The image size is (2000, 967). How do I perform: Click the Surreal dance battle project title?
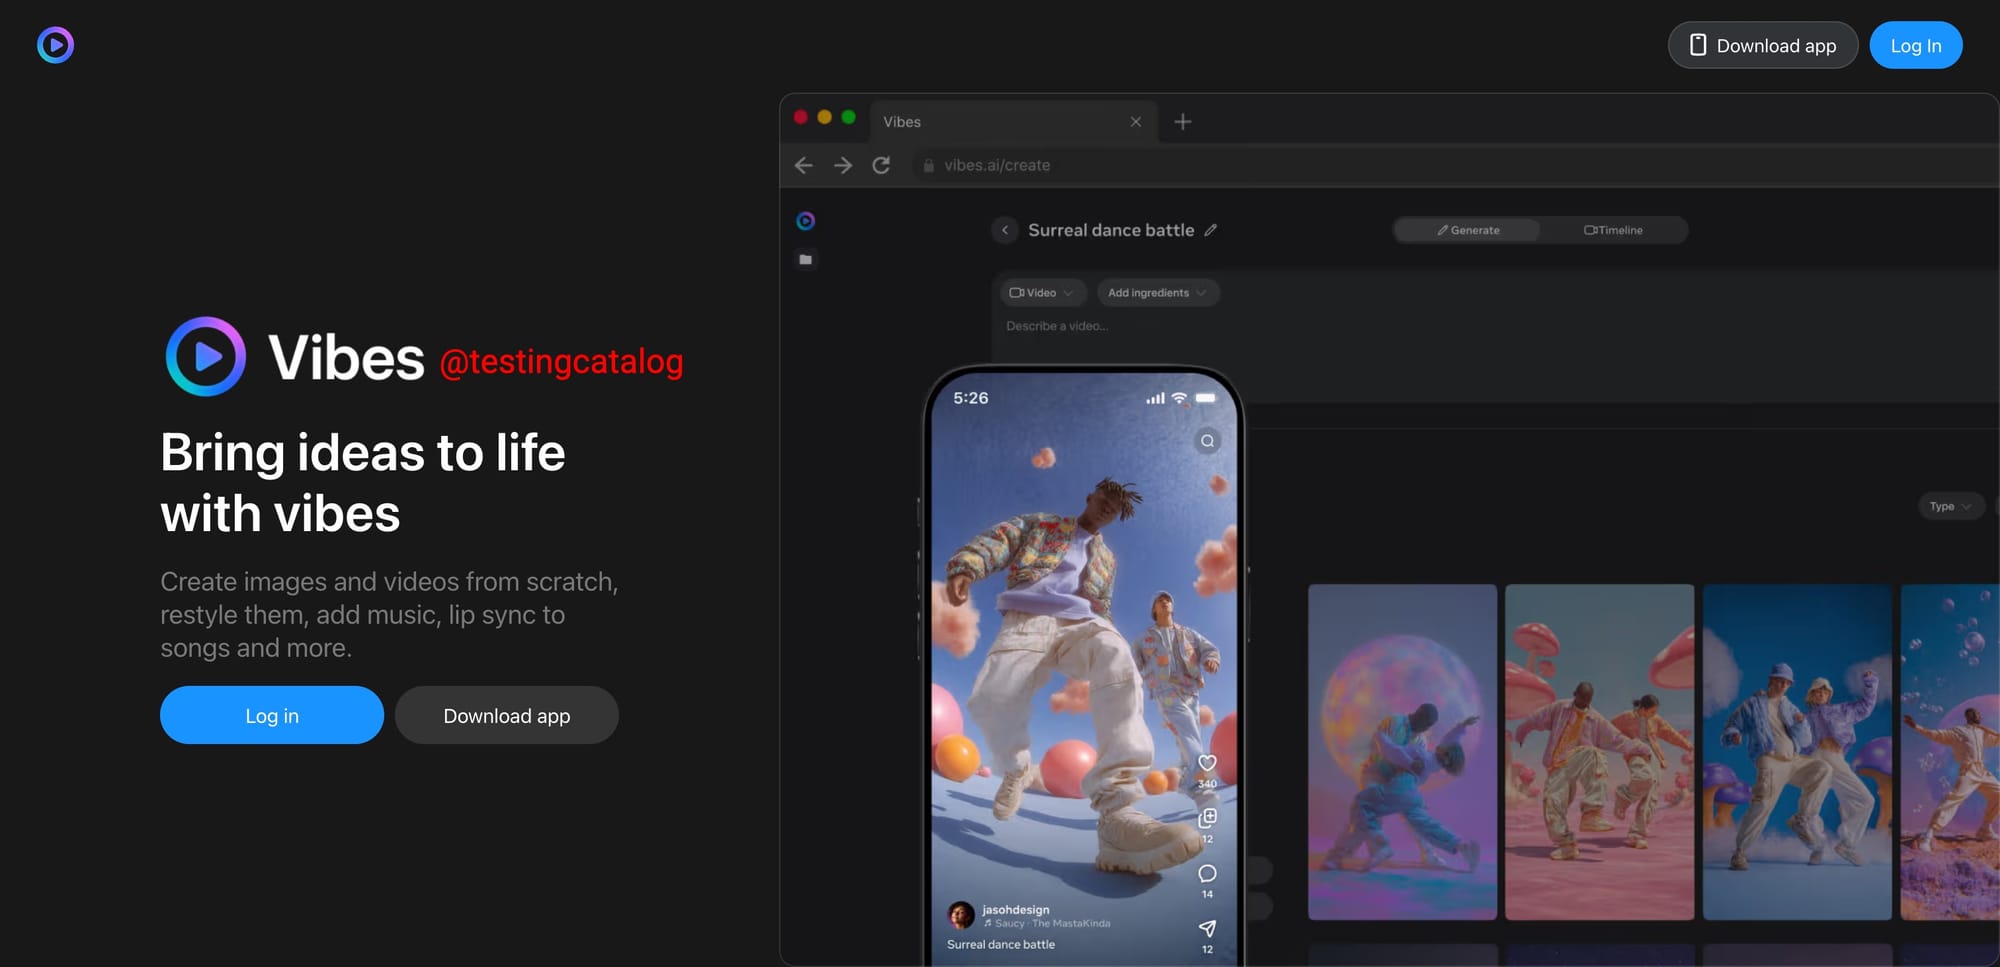tap(1111, 230)
